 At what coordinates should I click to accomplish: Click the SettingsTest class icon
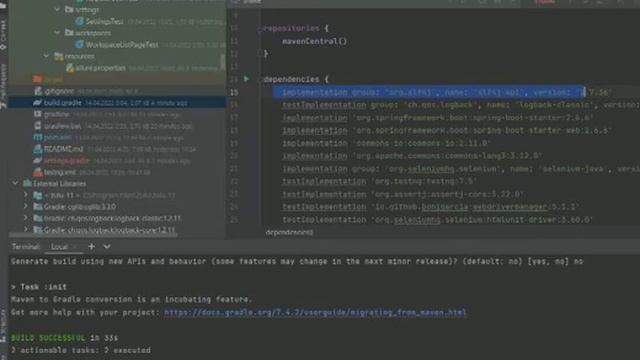tap(80, 21)
